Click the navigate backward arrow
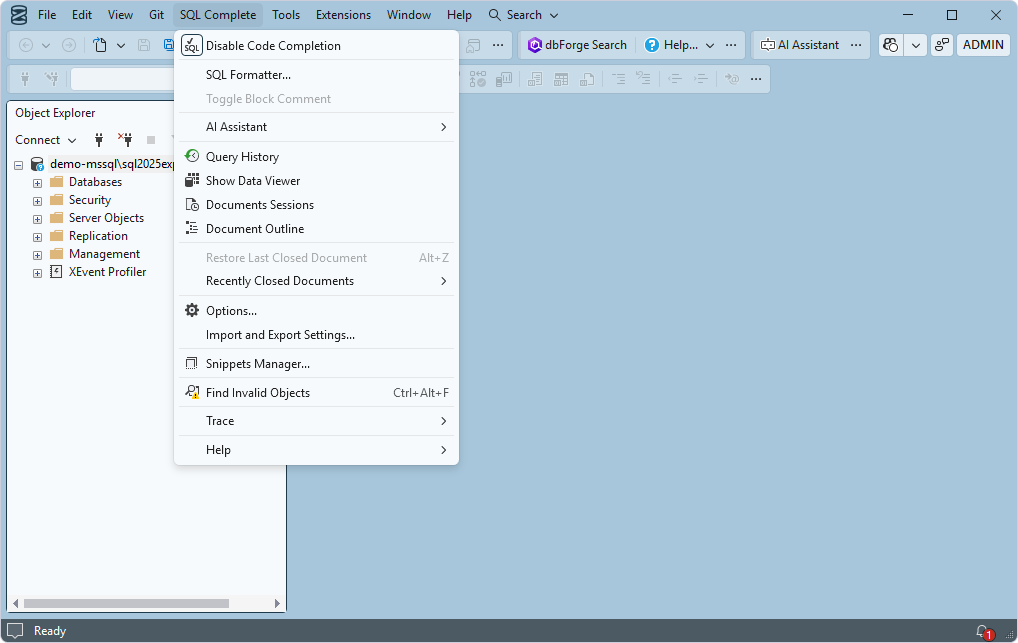This screenshot has width=1018, height=643. (x=26, y=45)
